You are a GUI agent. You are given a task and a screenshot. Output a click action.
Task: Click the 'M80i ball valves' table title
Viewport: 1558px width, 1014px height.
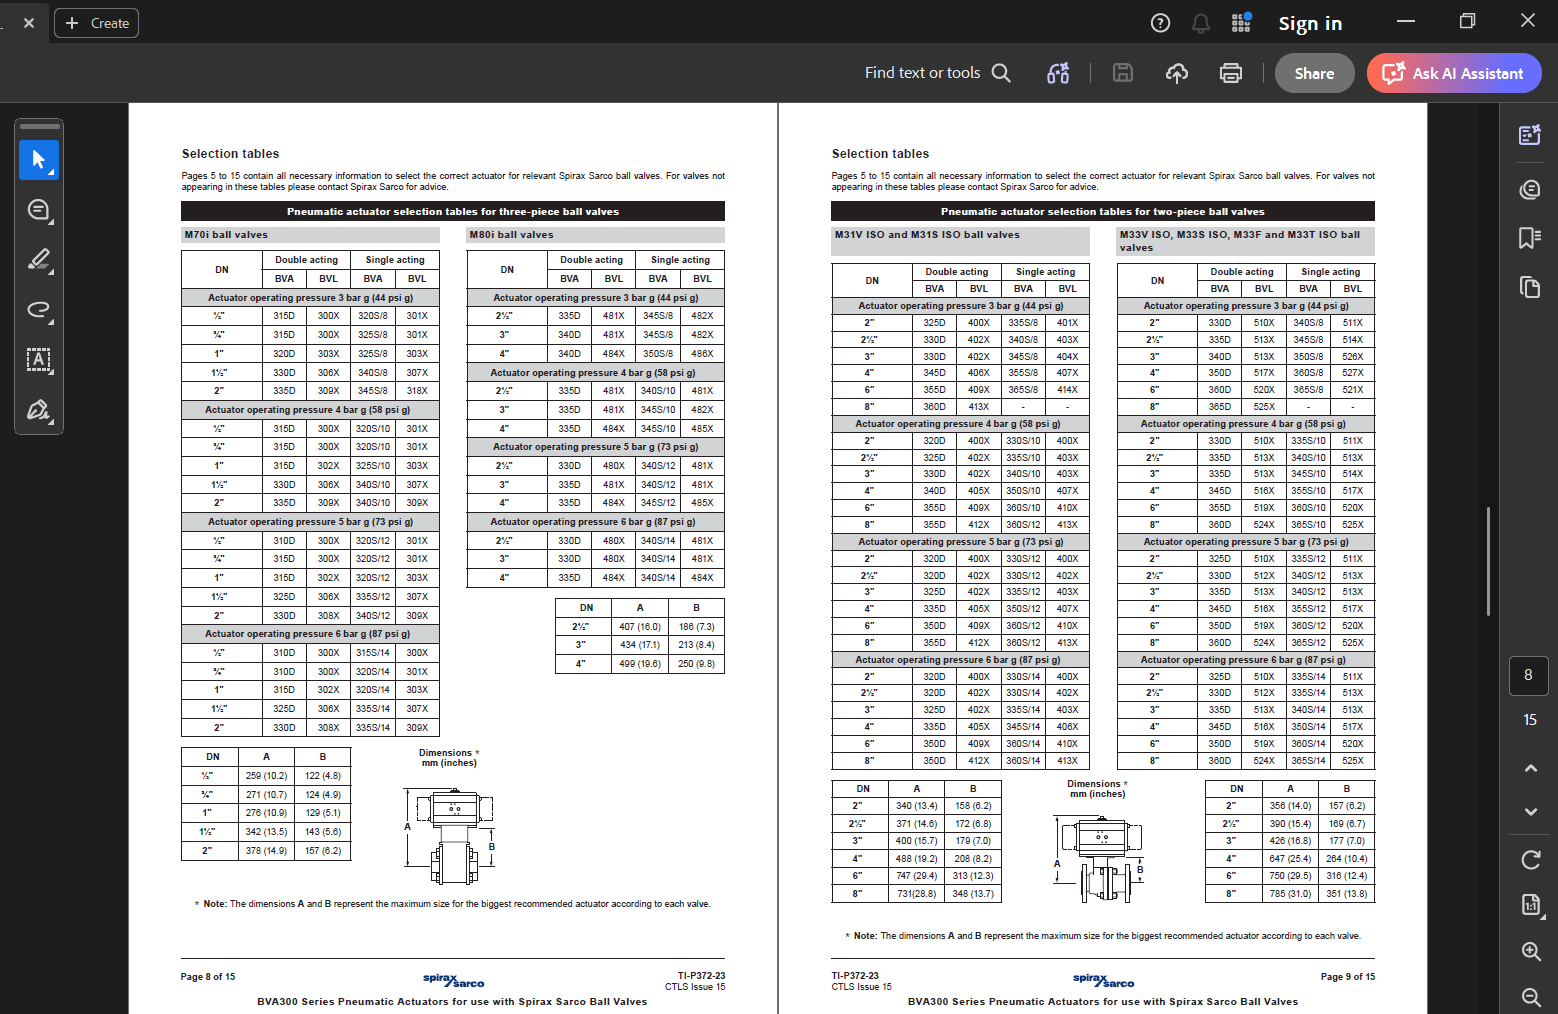point(511,235)
